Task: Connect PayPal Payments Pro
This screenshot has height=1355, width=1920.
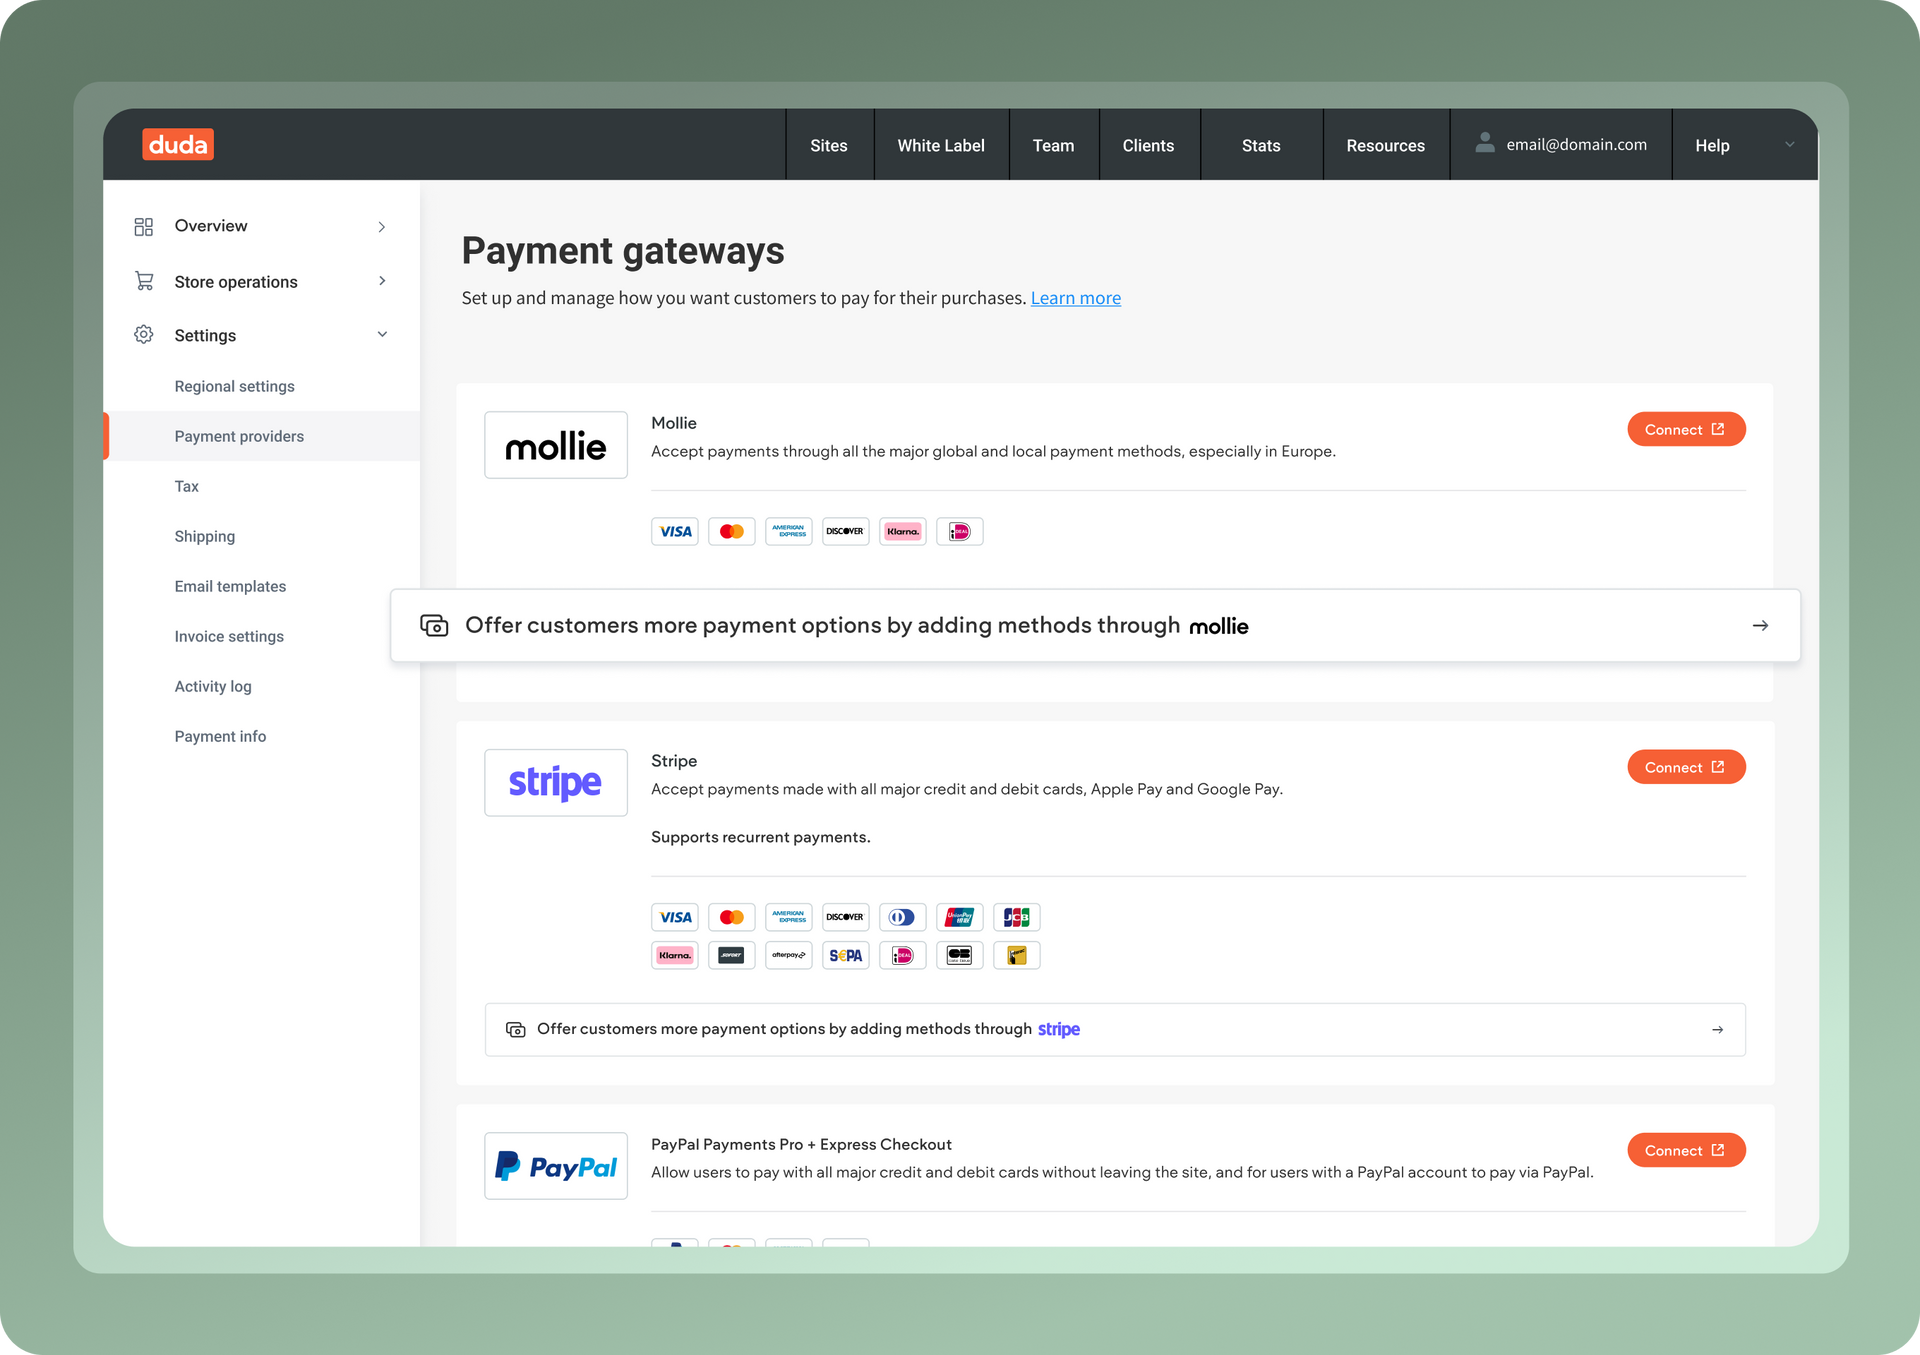Action: coord(1686,1150)
